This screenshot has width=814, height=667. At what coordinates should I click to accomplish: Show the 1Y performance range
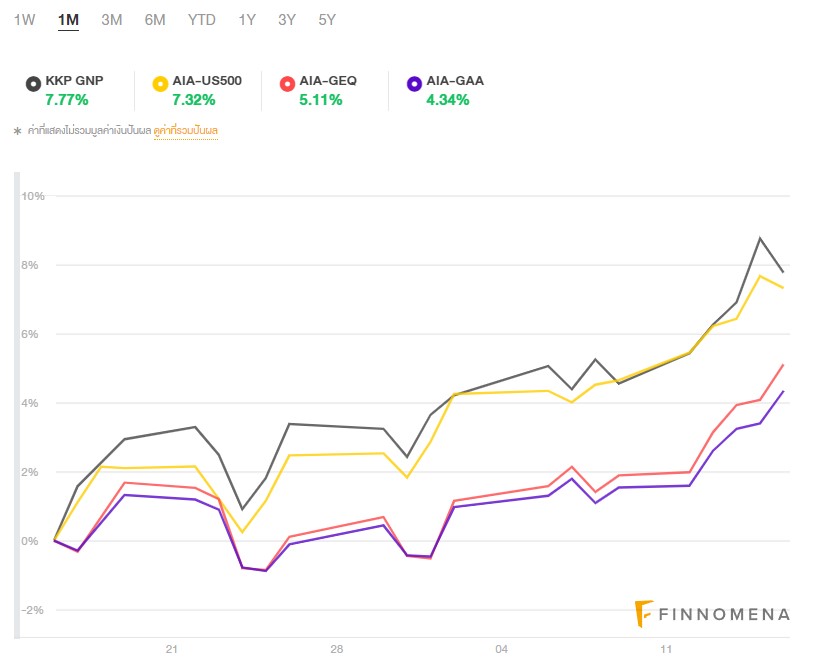247,20
